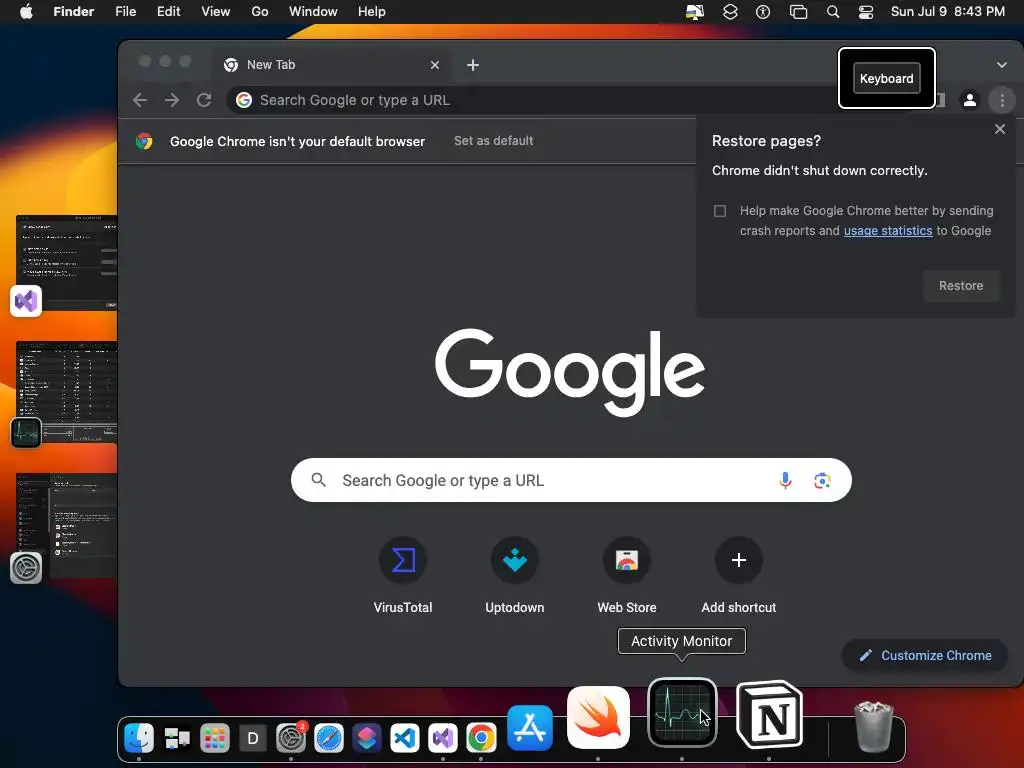Open the VirusTotal shortcut
The width and height of the screenshot is (1024, 768).
[403, 575]
